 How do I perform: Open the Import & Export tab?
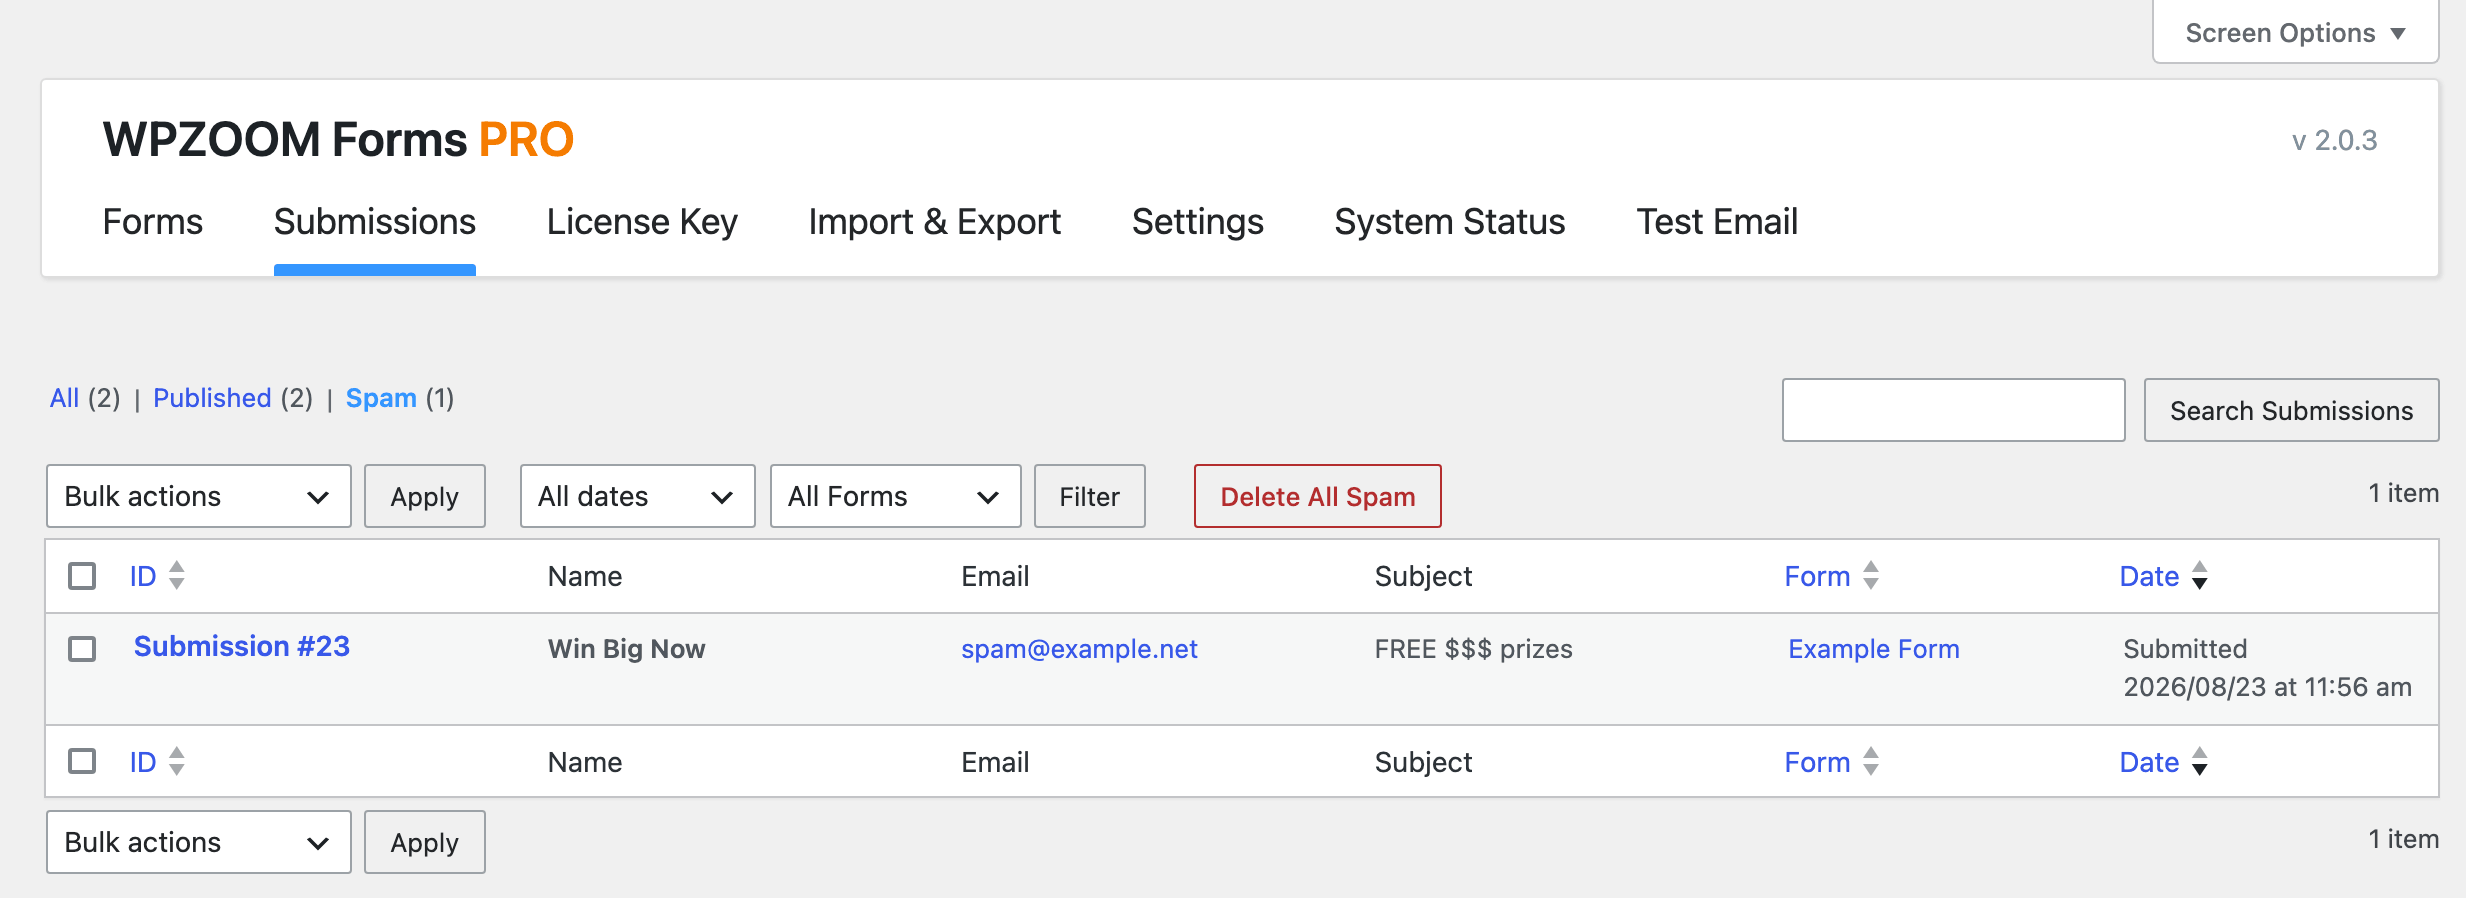pyautogui.click(x=935, y=222)
